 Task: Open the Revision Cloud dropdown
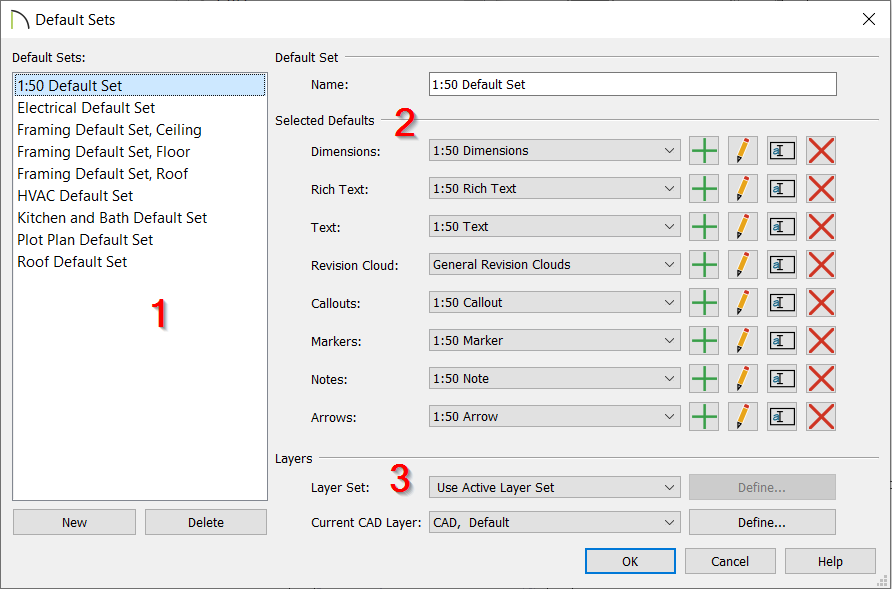(x=555, y=265)
